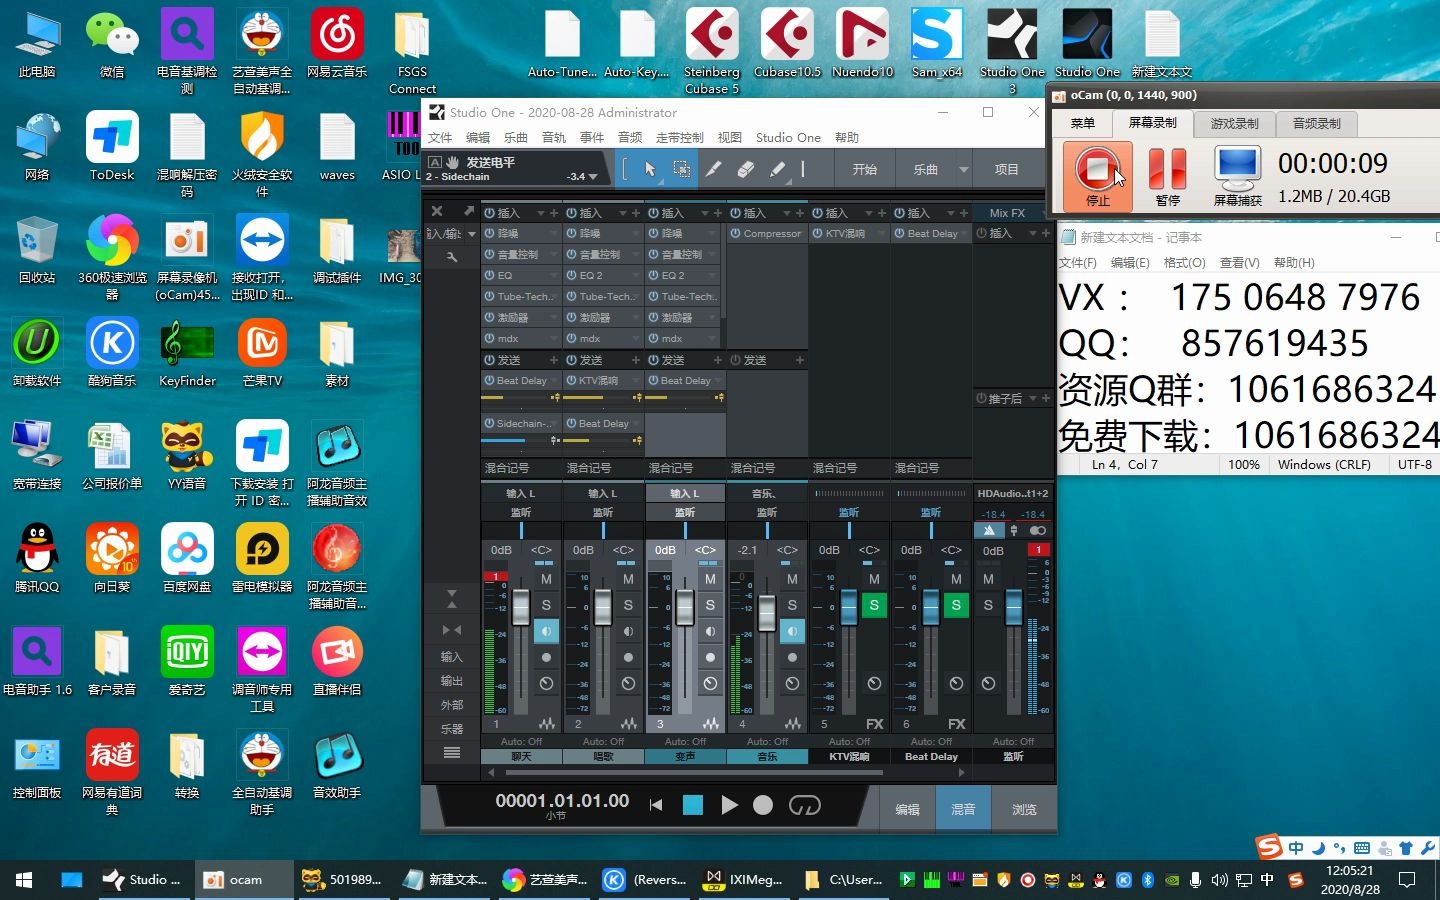Show 乐器 panel in mixer sidebar
The image size is (1440, 900).
(452, 729)
